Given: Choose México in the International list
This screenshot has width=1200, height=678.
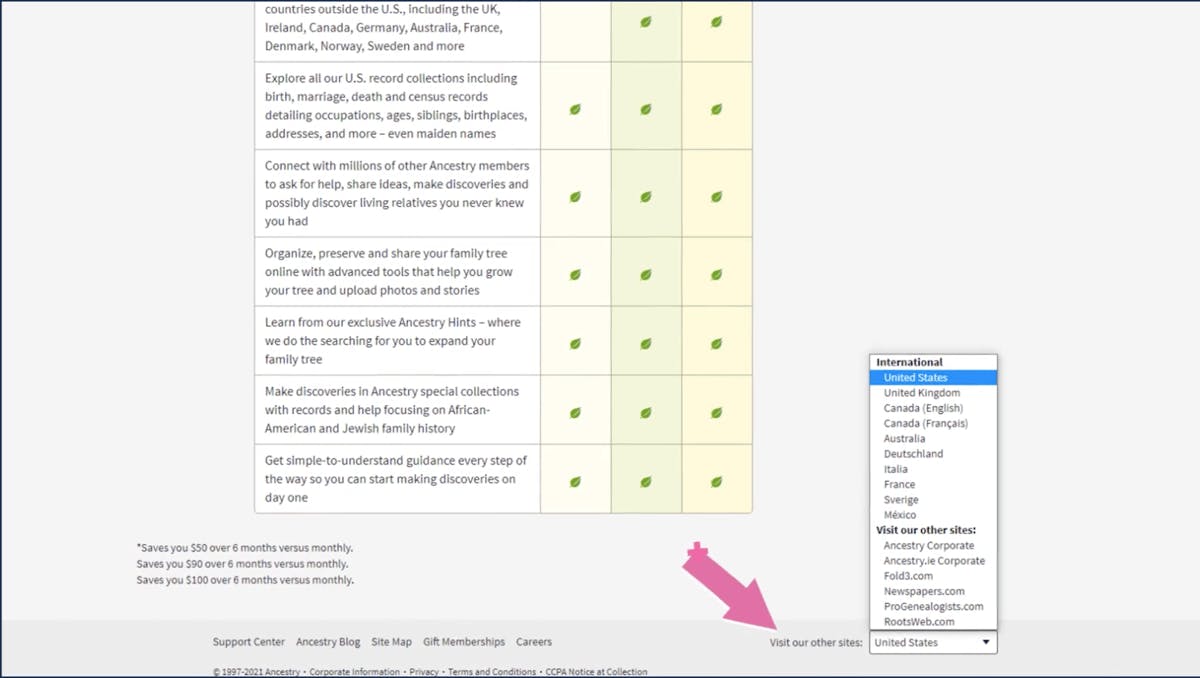Looking at the screenshot, I should 899,515.
